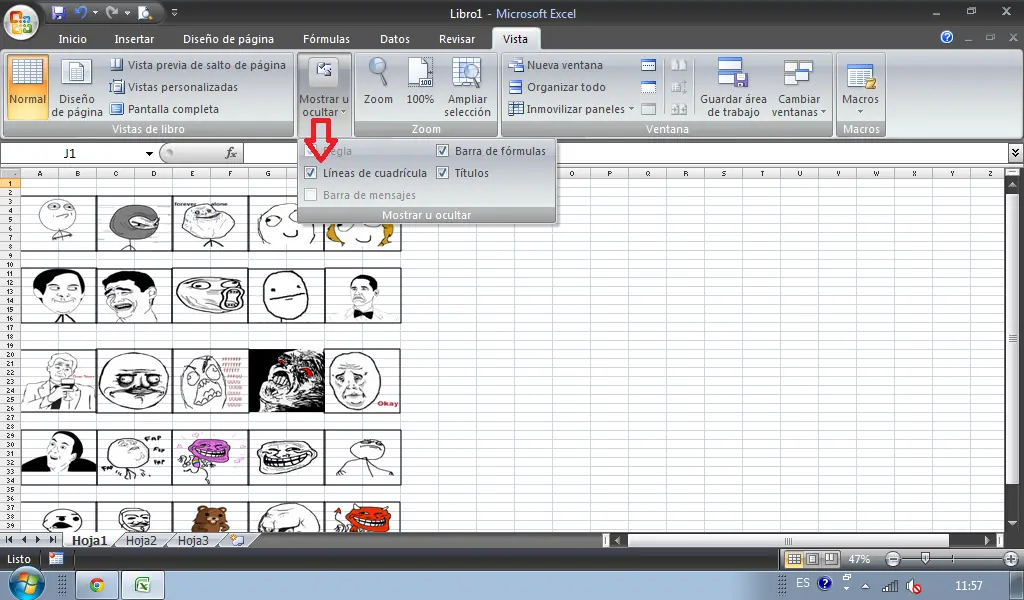Open Chrome from the taskbar
This screenshot has width=1024, height=600.
pyautogui.click(x=97, y=585)
